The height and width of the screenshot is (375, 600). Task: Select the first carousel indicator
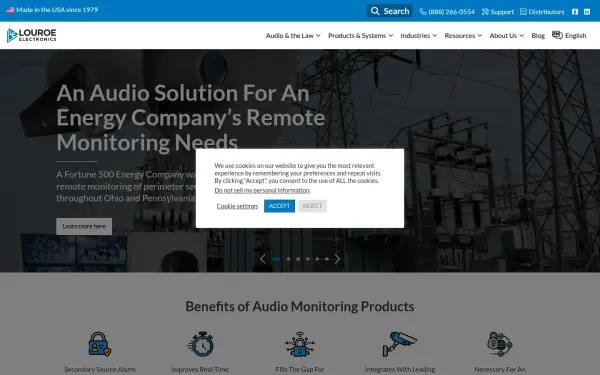(x=276, y=259)
